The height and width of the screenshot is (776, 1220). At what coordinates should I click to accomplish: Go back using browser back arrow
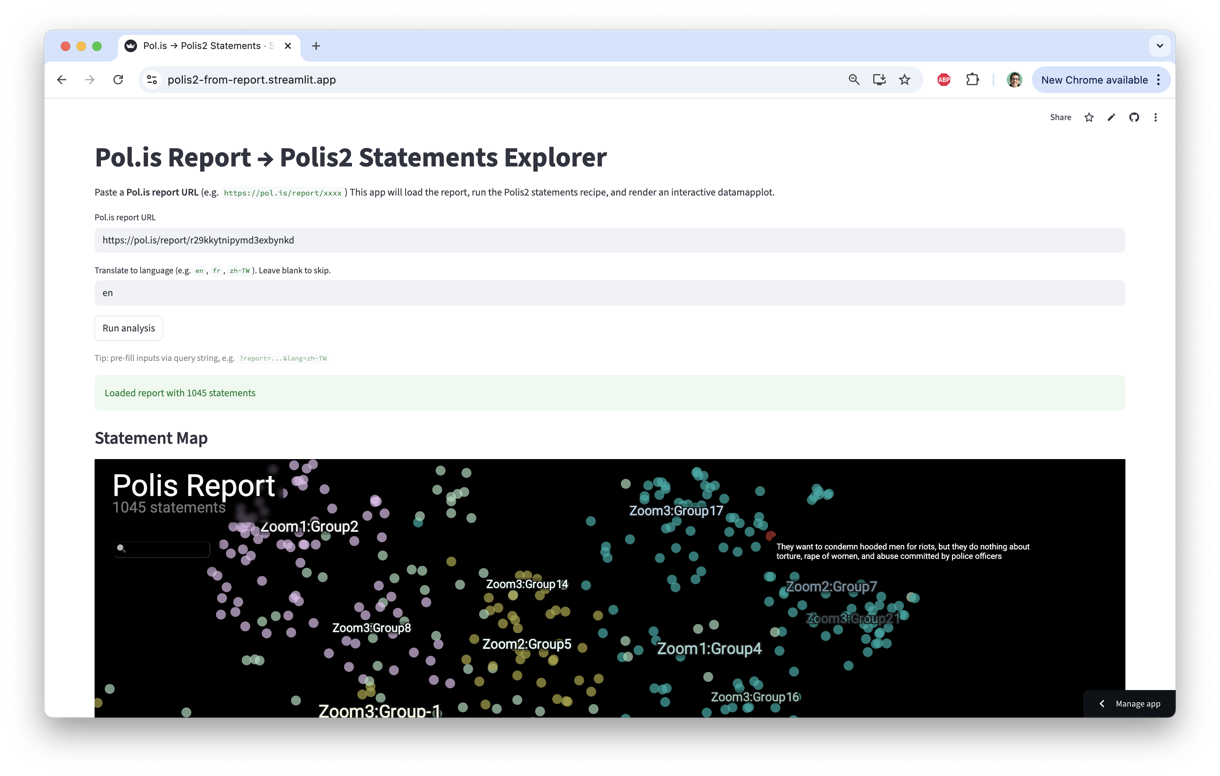point(62,80)
